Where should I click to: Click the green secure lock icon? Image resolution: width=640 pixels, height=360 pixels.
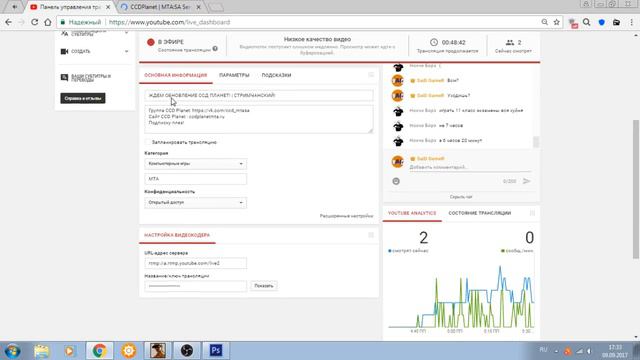(63, 22)
